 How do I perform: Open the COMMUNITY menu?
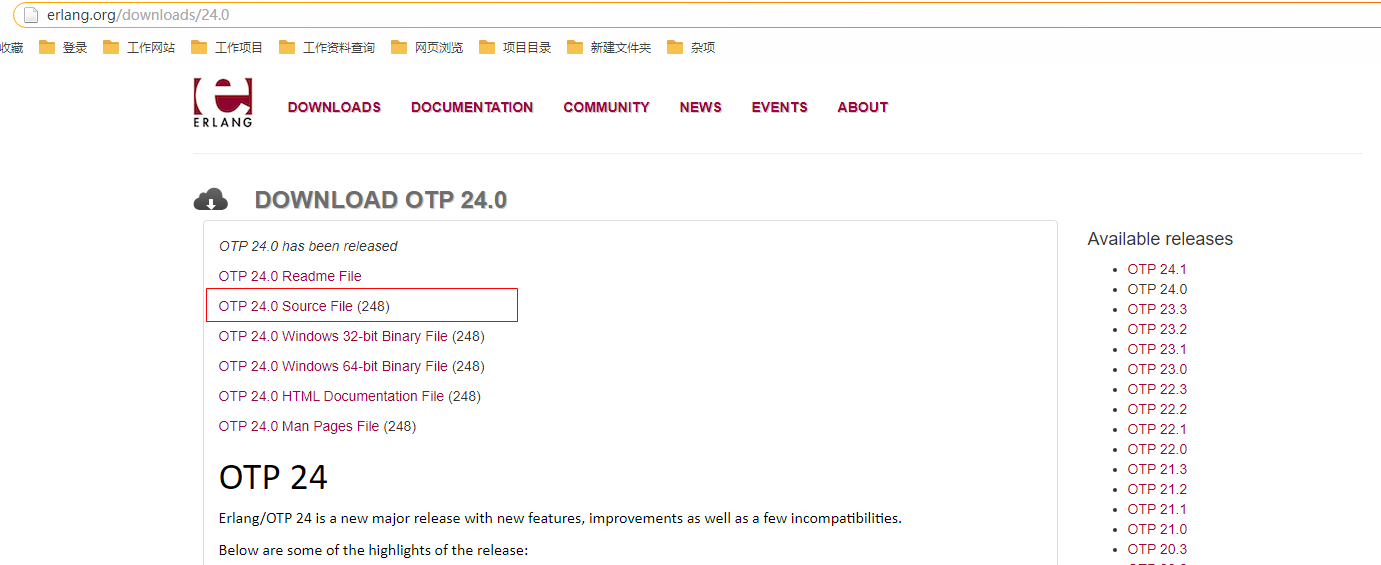tap(606, 107)
